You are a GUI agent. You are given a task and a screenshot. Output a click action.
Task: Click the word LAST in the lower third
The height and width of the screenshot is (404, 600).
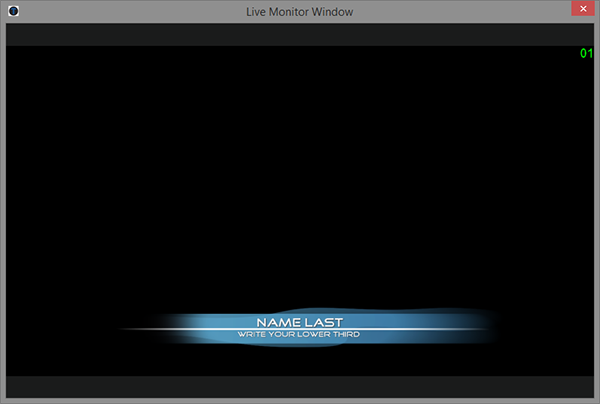click(324, 322)
